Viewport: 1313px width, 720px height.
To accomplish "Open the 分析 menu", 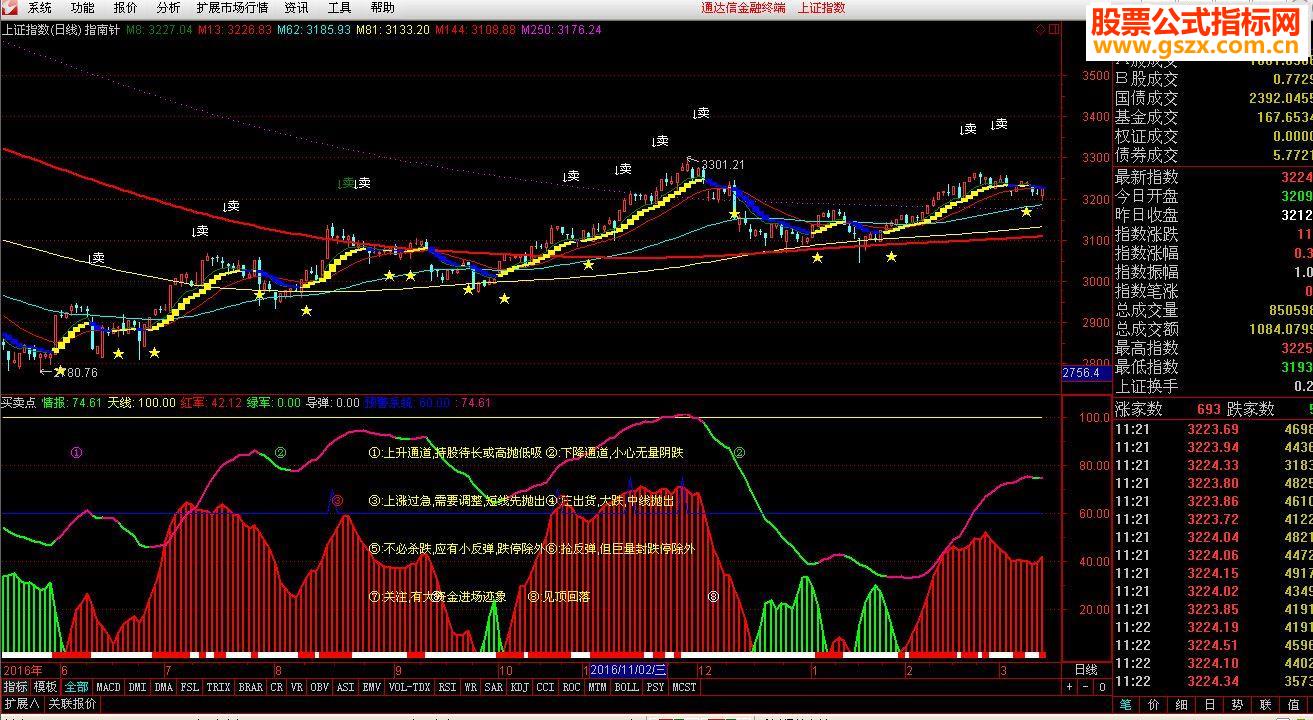I will [x=169, y=7].
